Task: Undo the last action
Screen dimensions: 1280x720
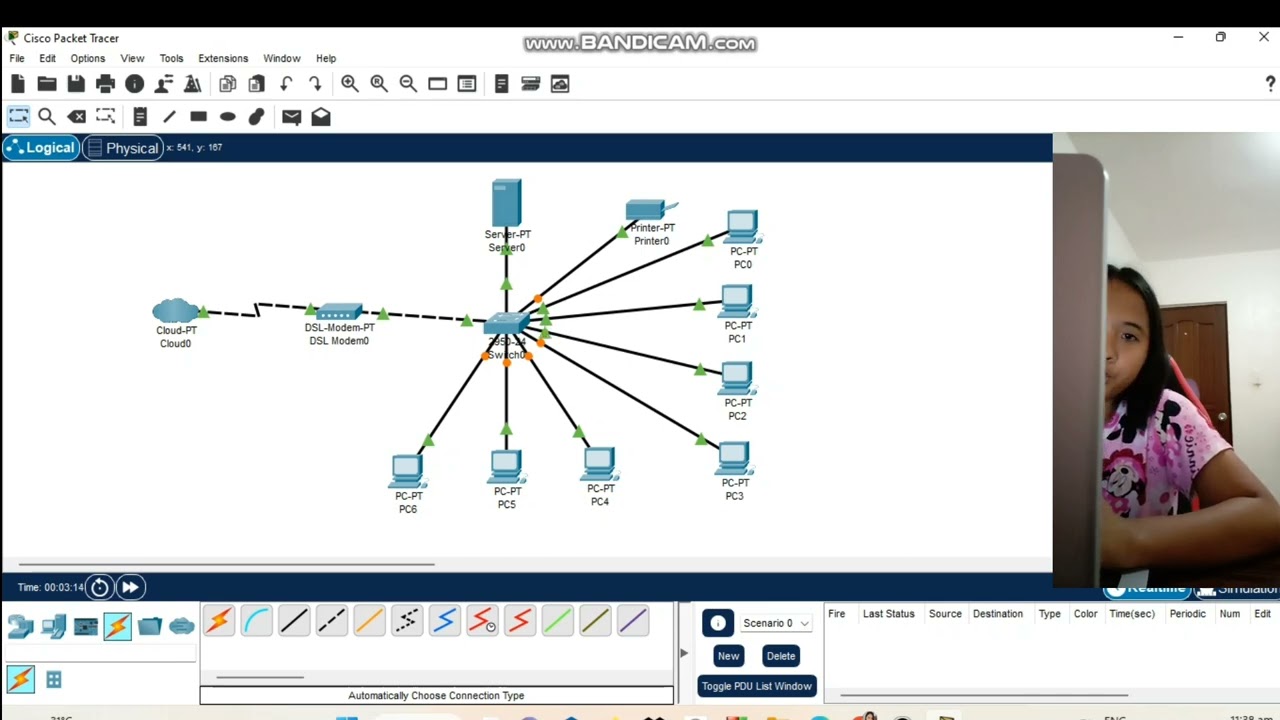Action: click(286, 84)
